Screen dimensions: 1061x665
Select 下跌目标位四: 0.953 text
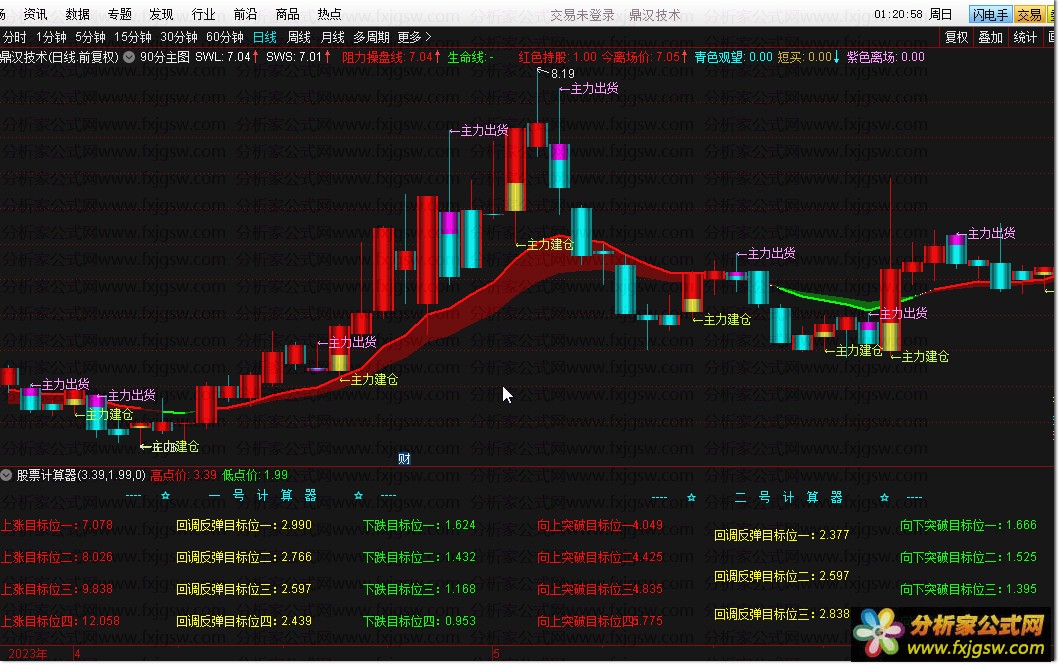click(x=419, y=621)
